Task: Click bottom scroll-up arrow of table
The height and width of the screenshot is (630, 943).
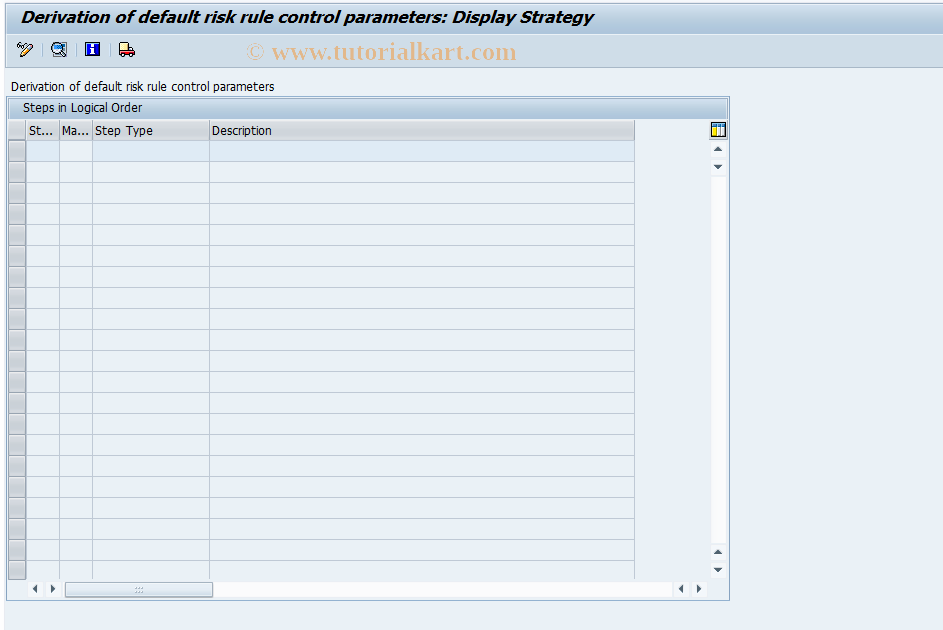Action: 718,552
